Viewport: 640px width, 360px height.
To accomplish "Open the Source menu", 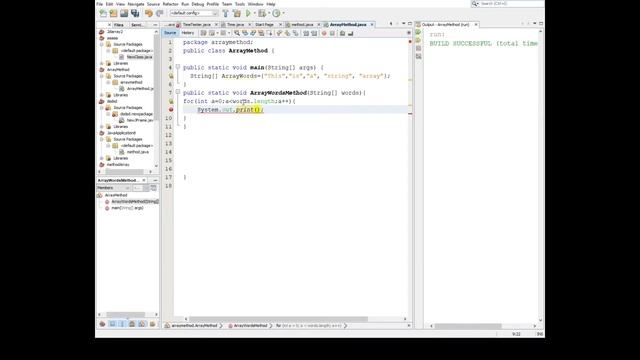I will [153, 4].
